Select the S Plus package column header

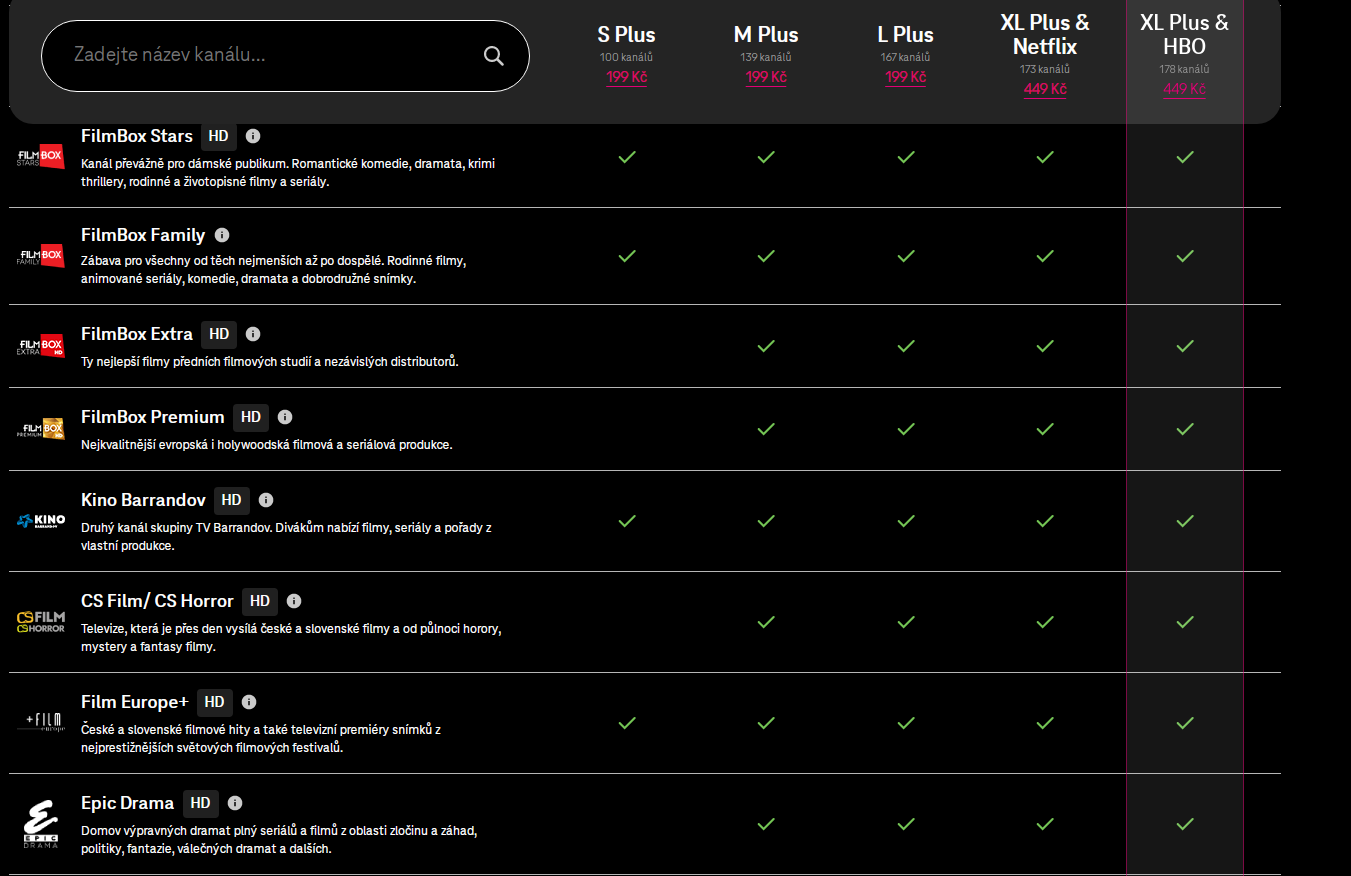626,35
